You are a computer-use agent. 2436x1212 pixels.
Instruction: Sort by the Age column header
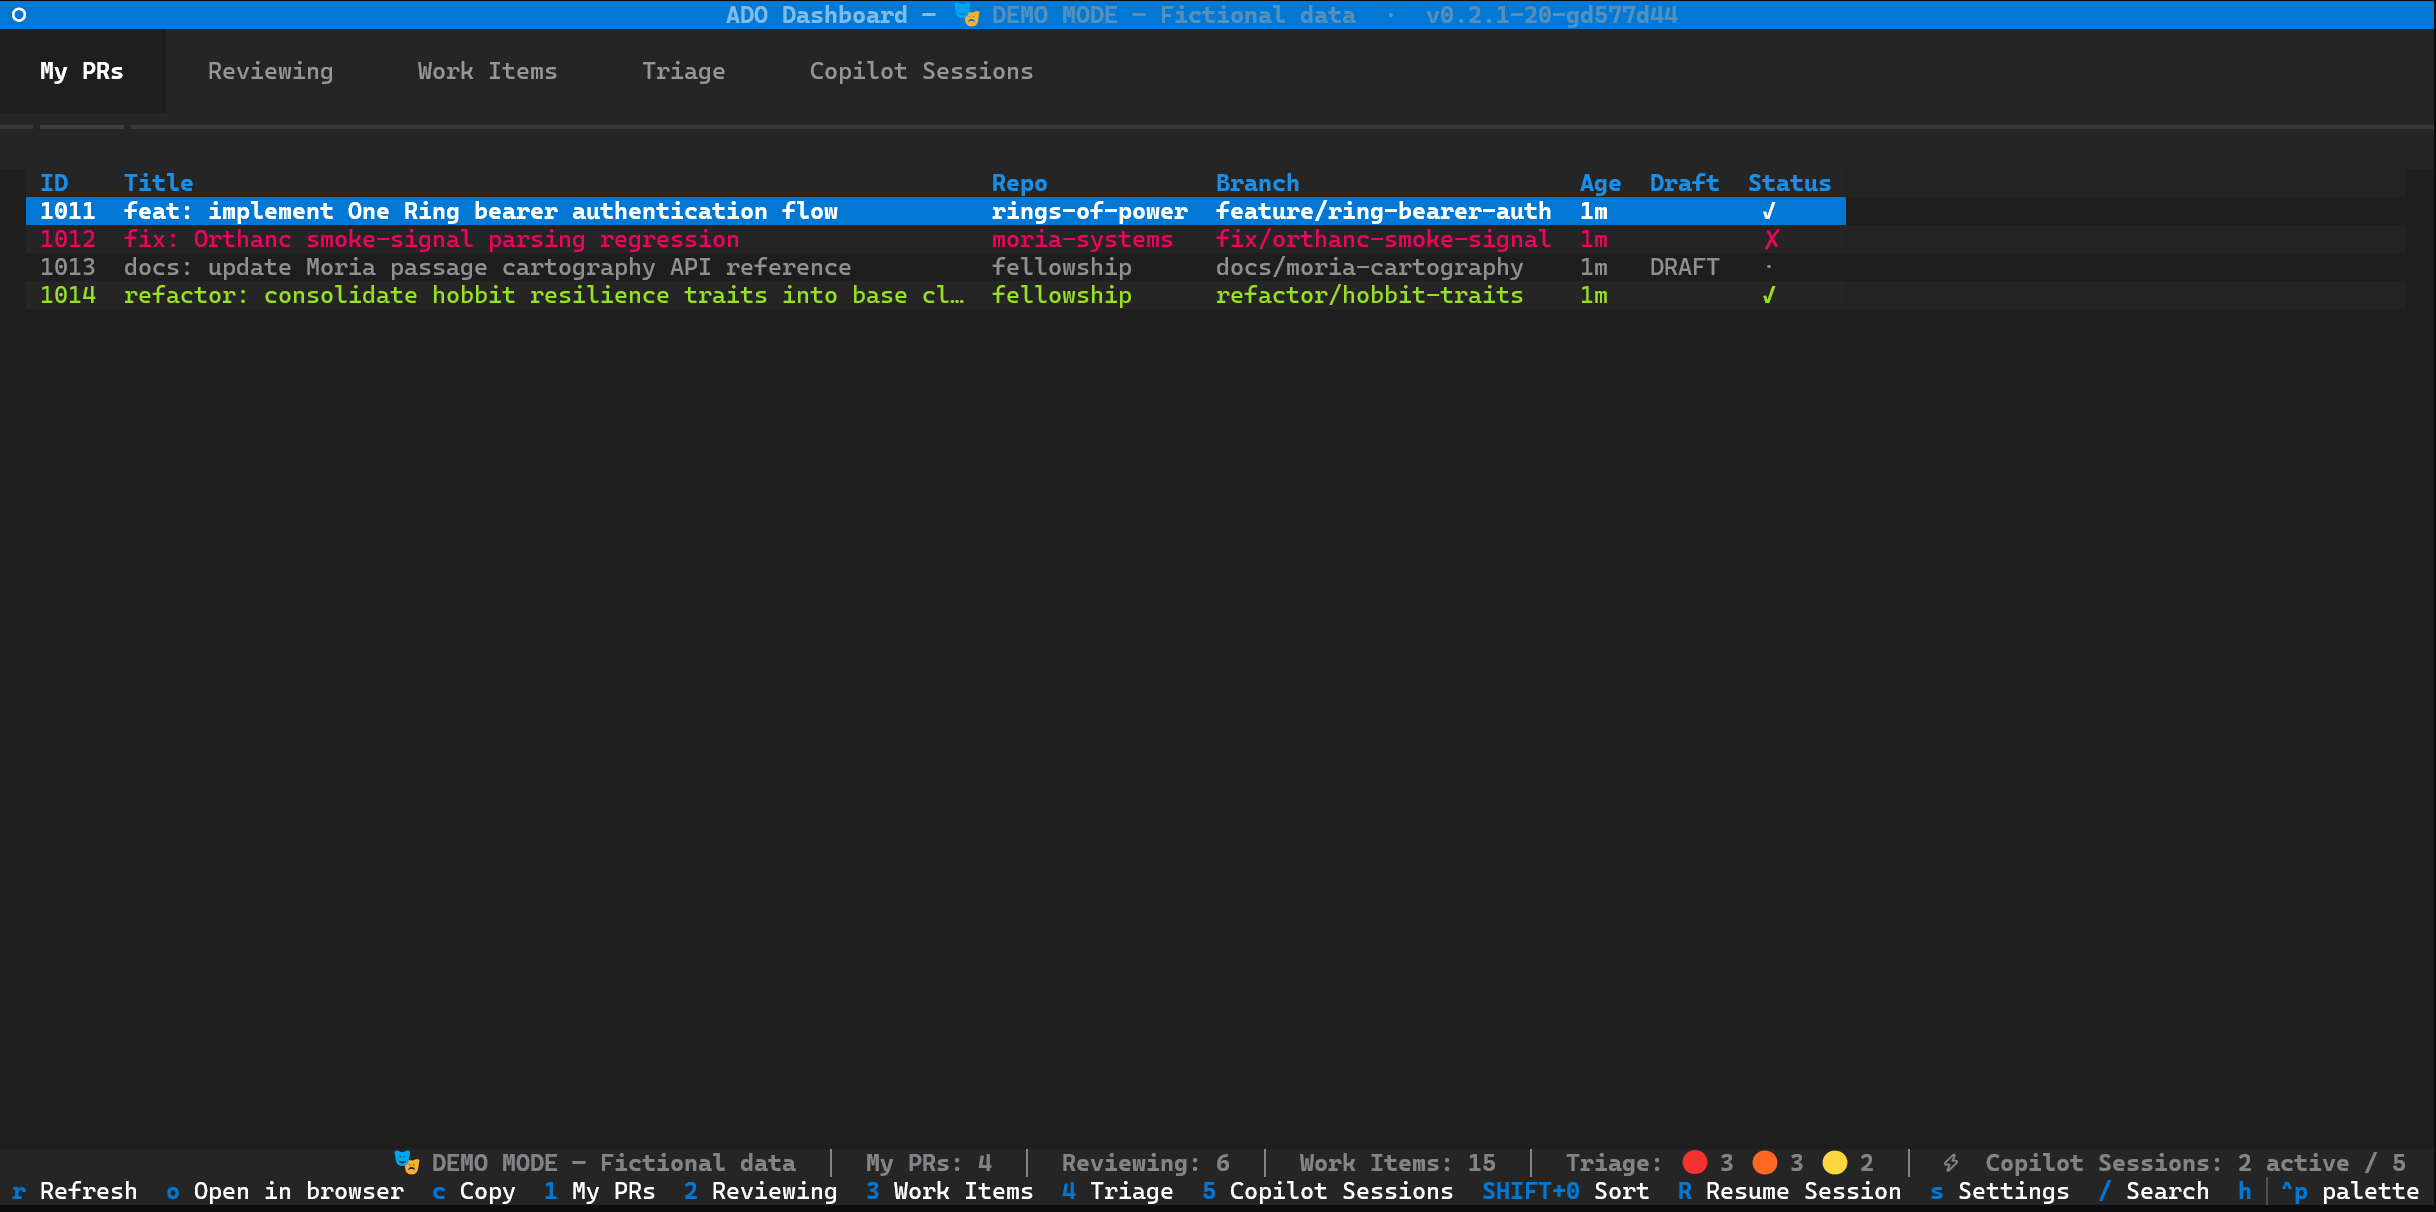[1600, 183]
